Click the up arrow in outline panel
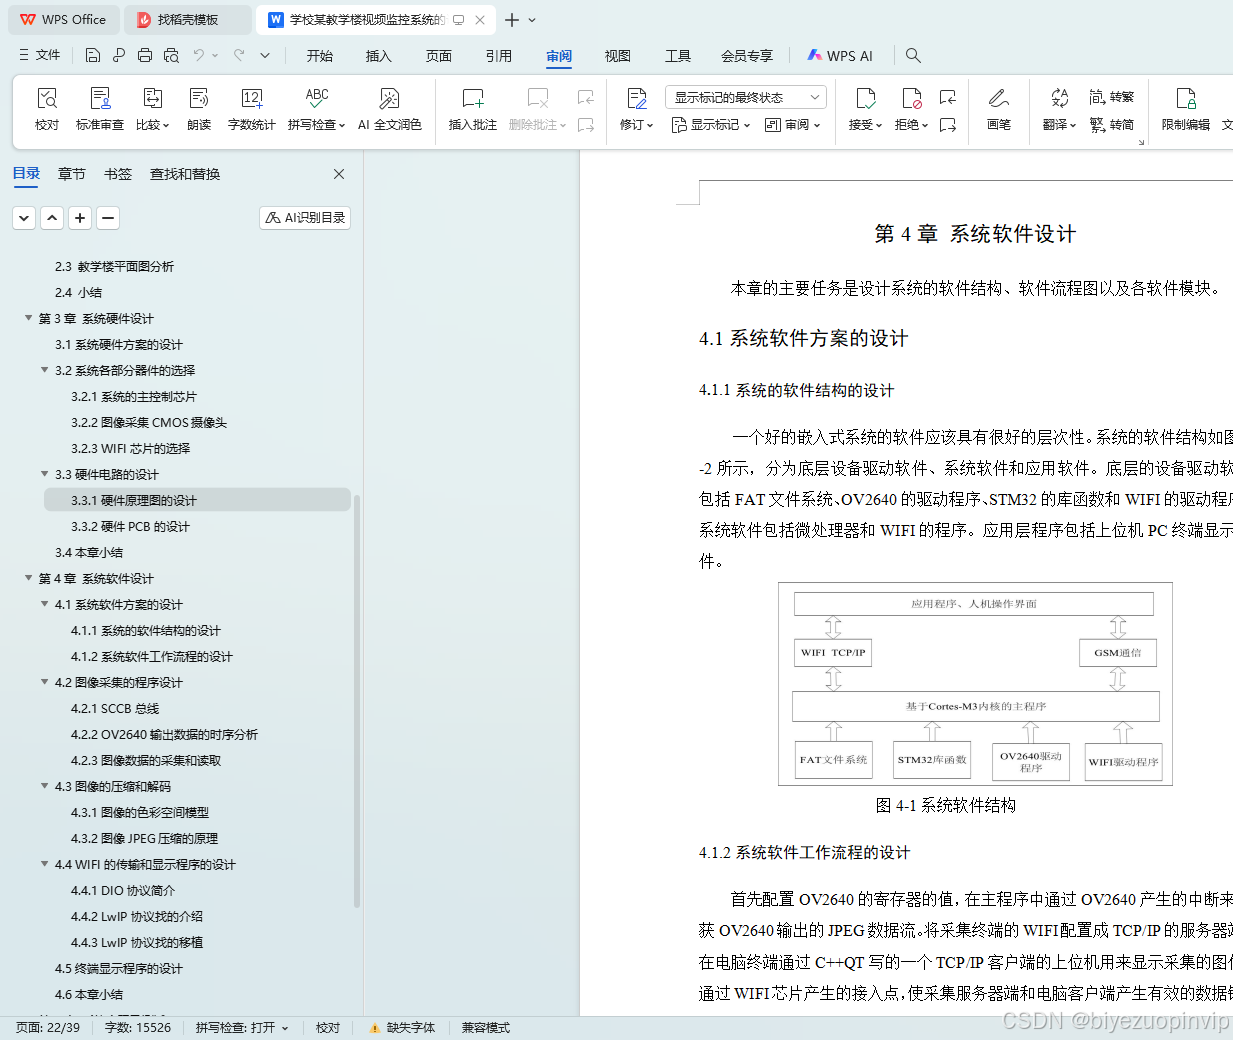Screen dimensions: 1233x1040 [x=52, y=217]
